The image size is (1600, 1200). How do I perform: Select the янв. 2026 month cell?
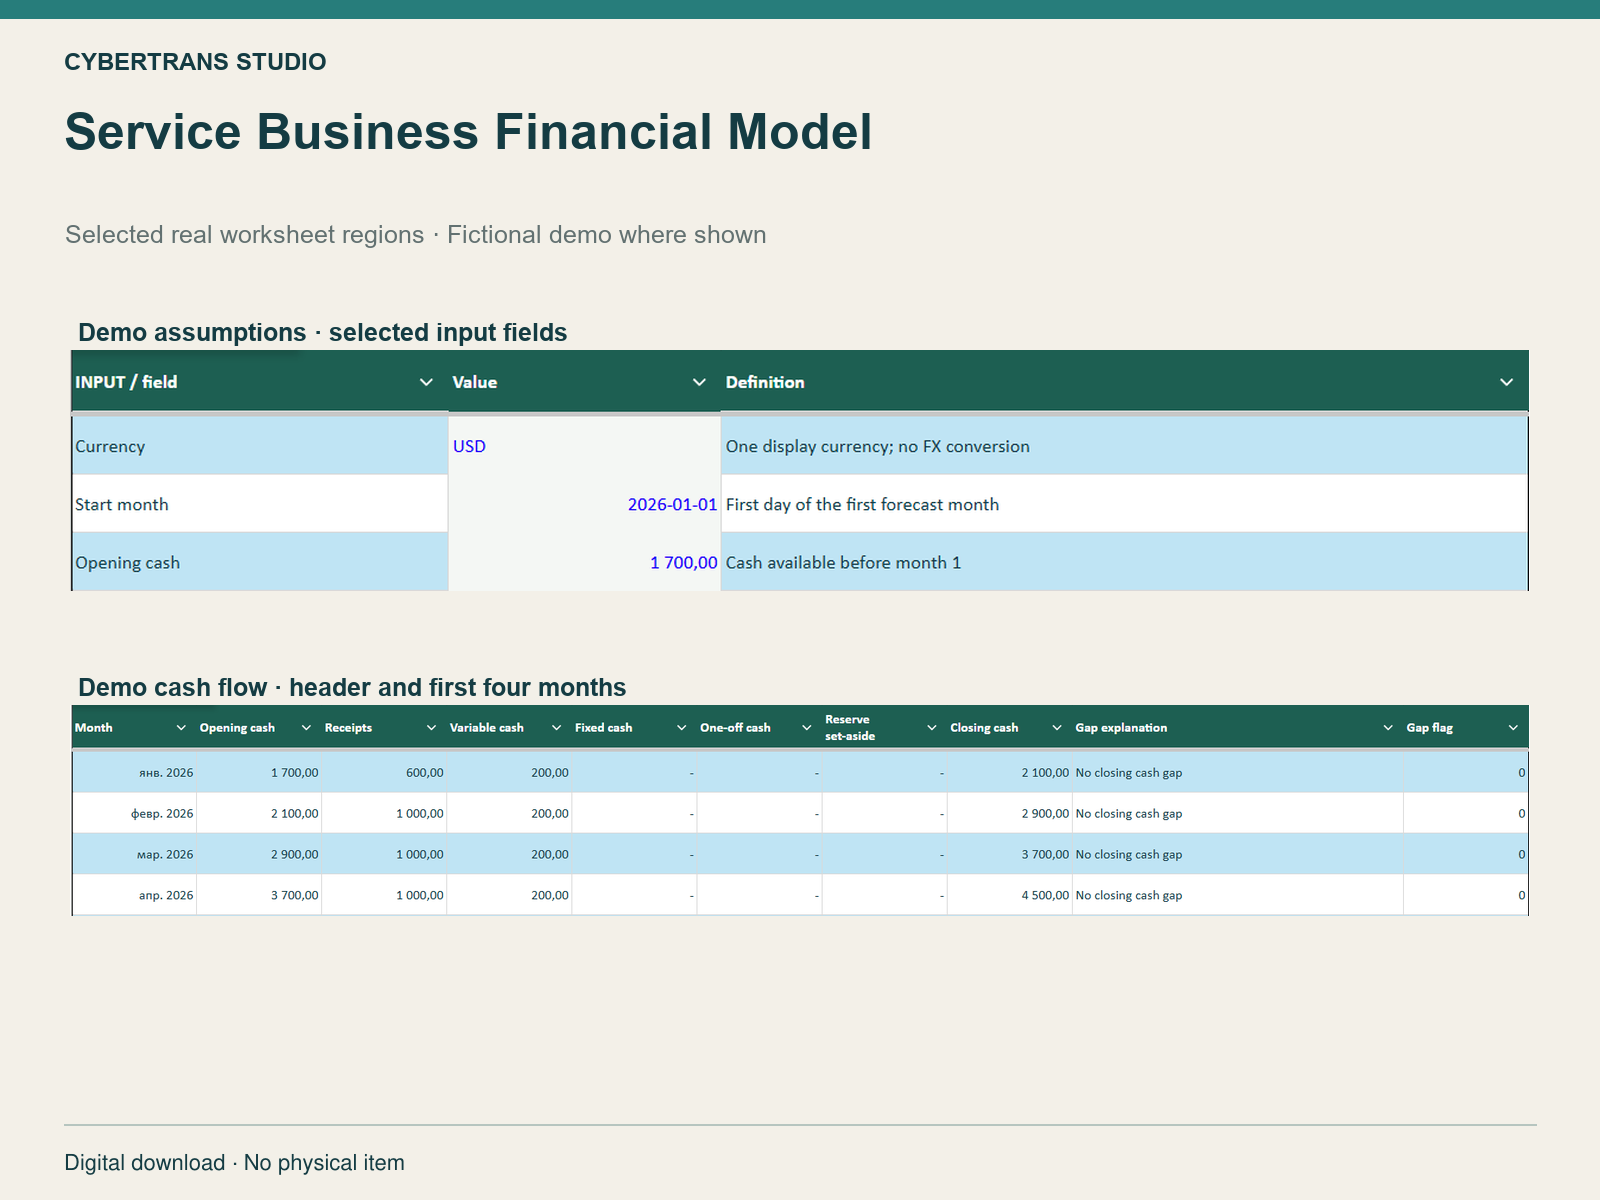point(134,772)
